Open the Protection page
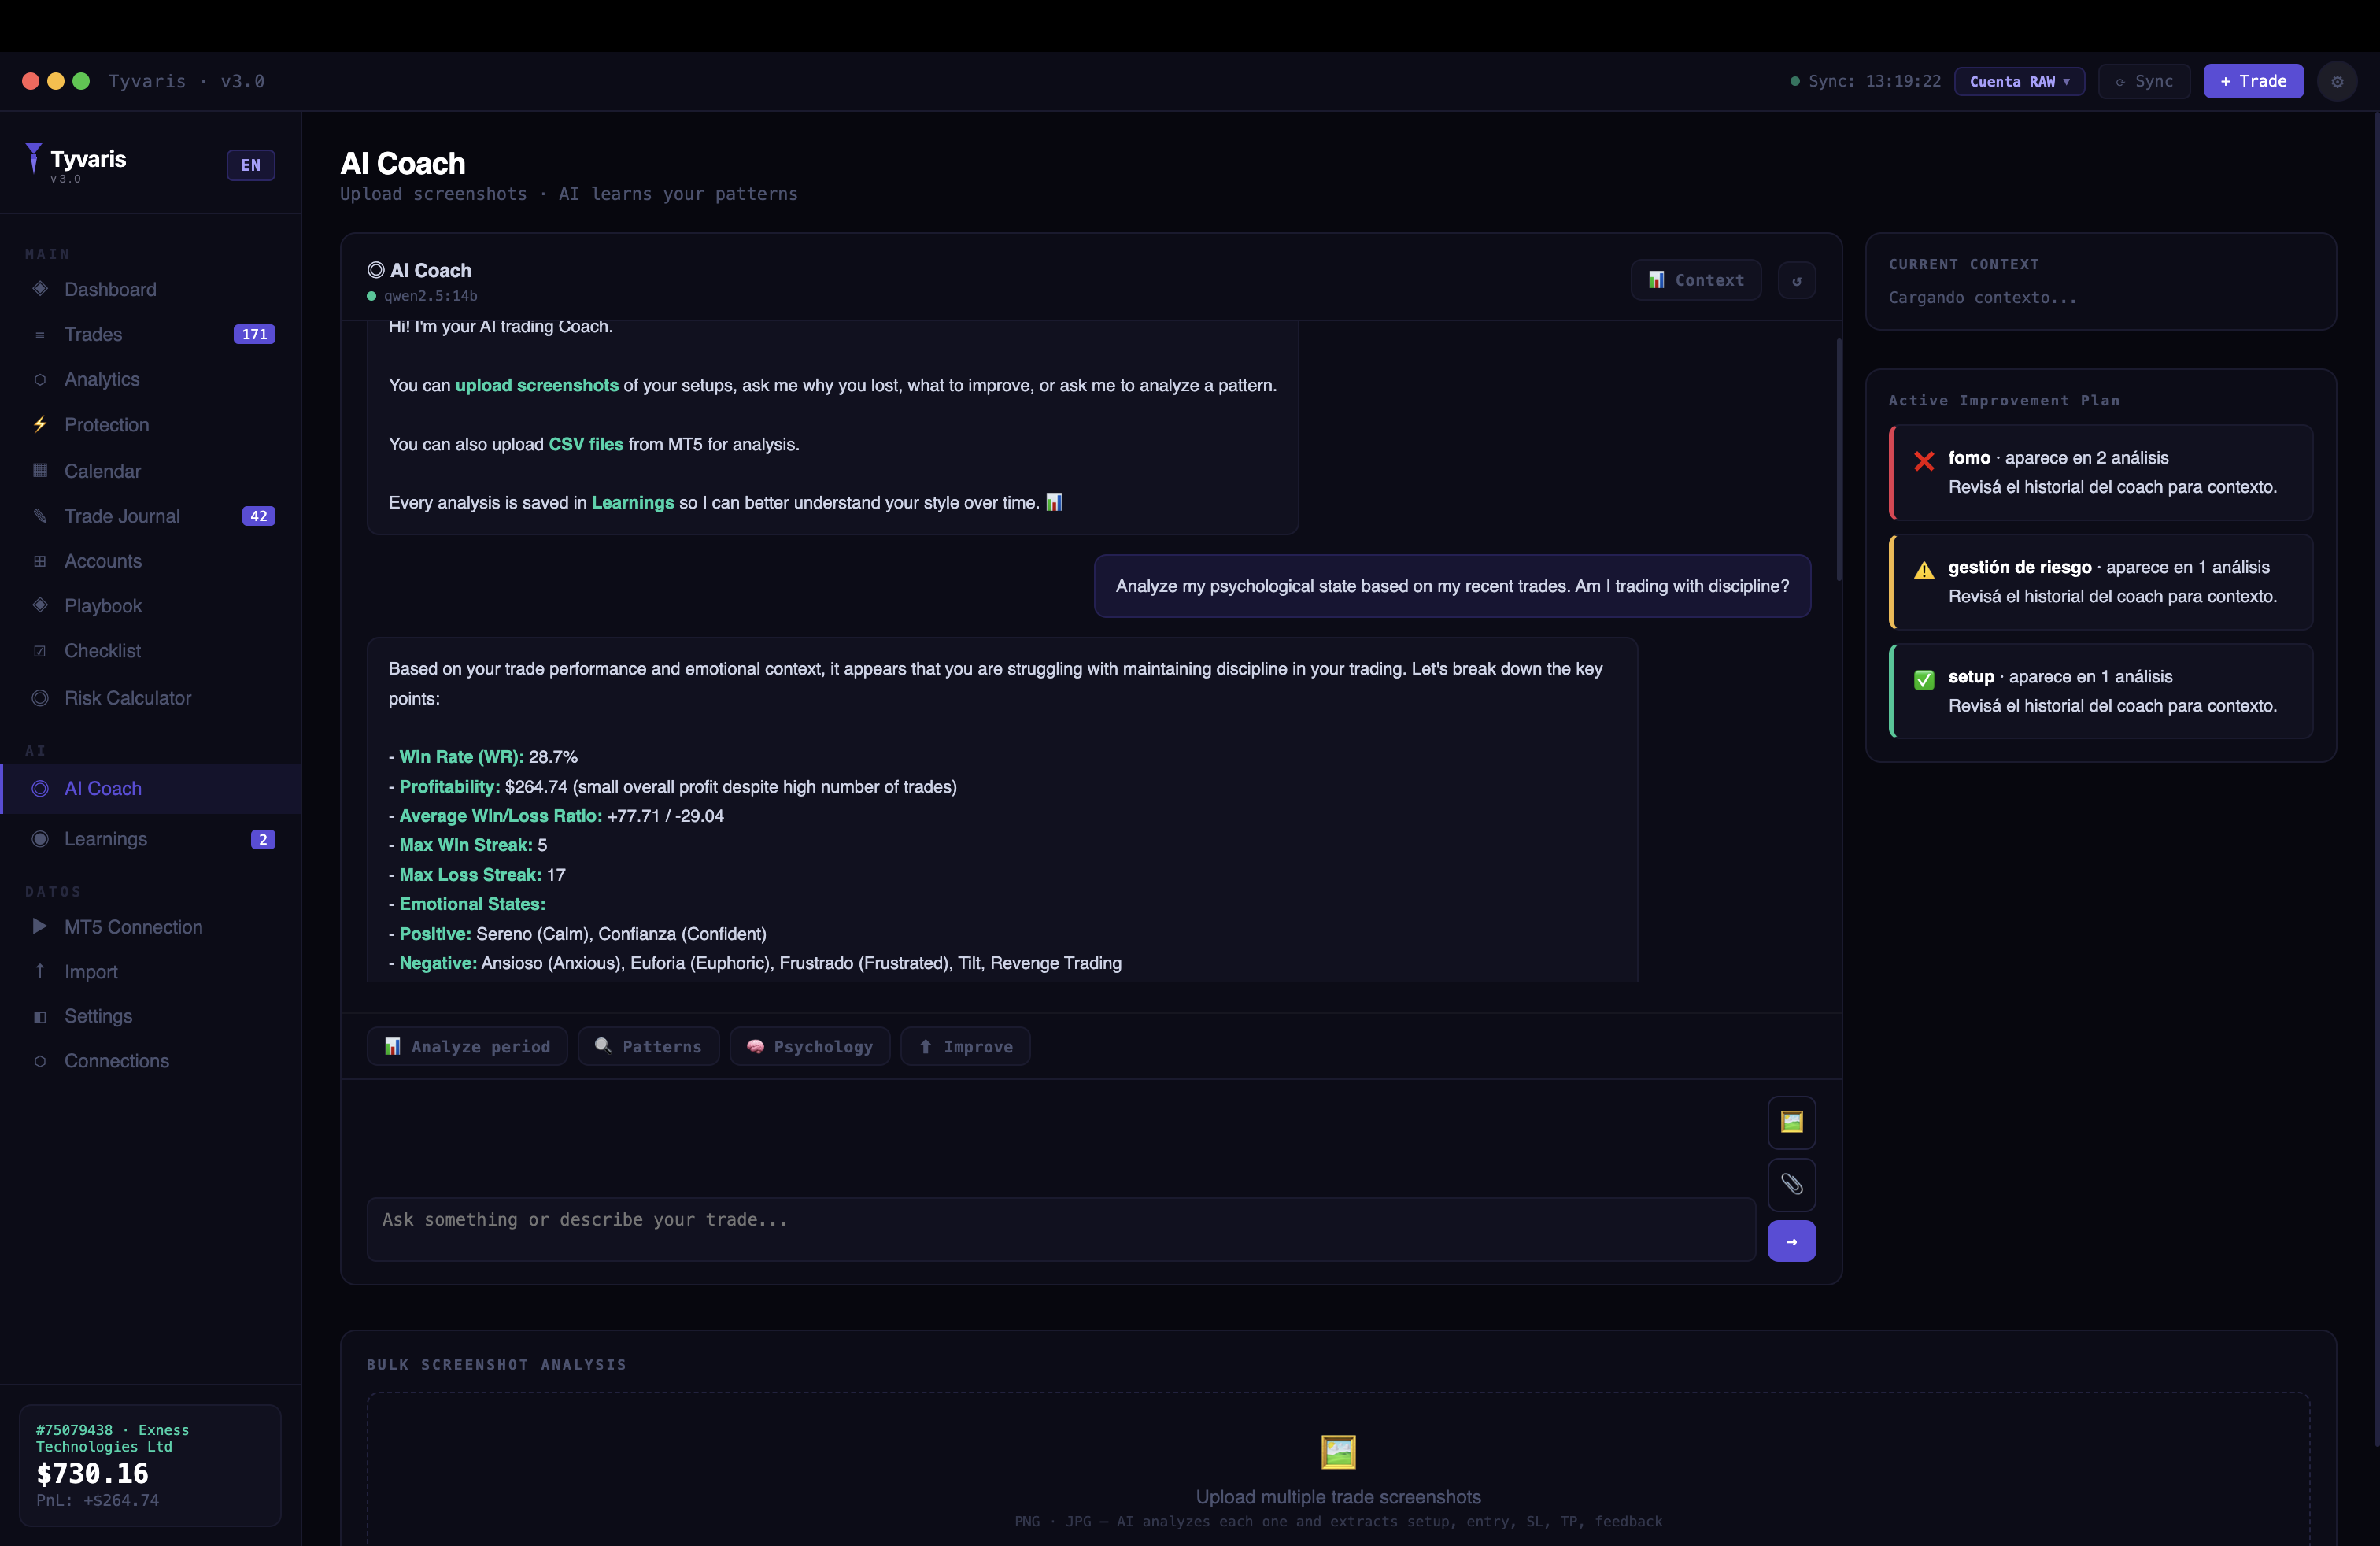 150,425
